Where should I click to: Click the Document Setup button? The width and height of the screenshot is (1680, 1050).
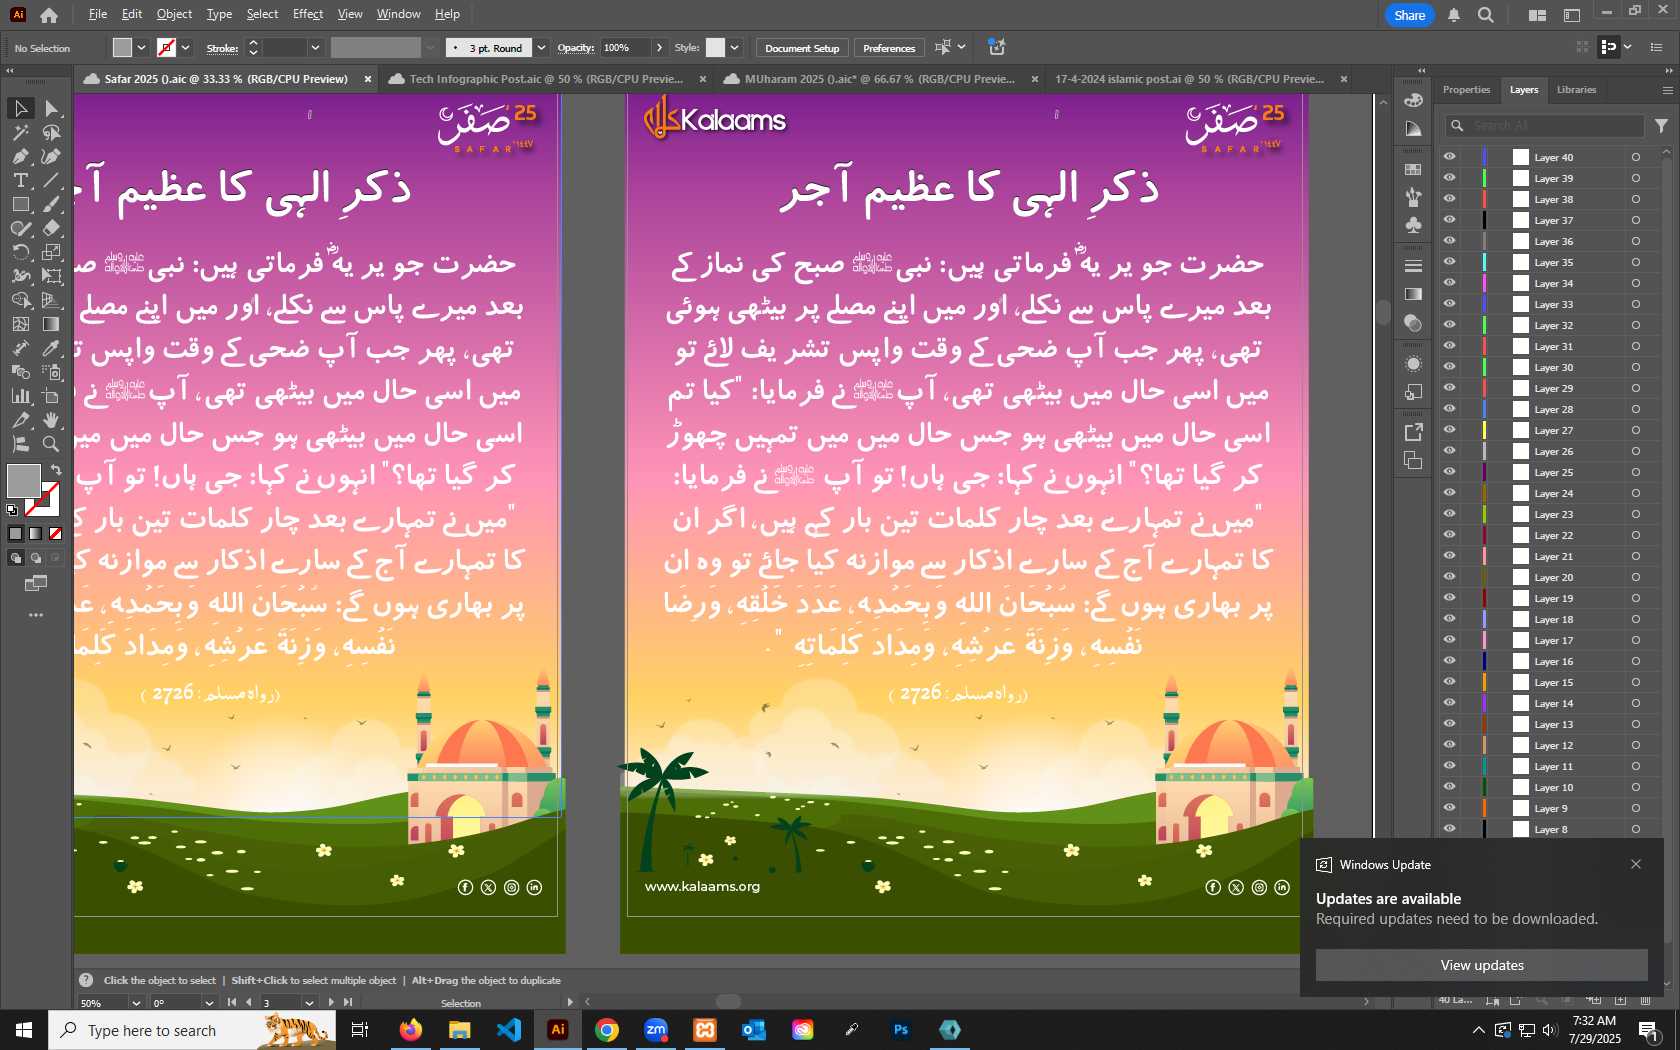point(802,48)
